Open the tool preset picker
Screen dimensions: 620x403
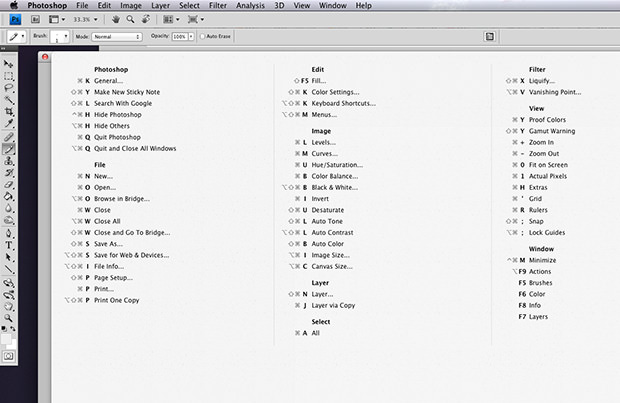click(17, 36)
